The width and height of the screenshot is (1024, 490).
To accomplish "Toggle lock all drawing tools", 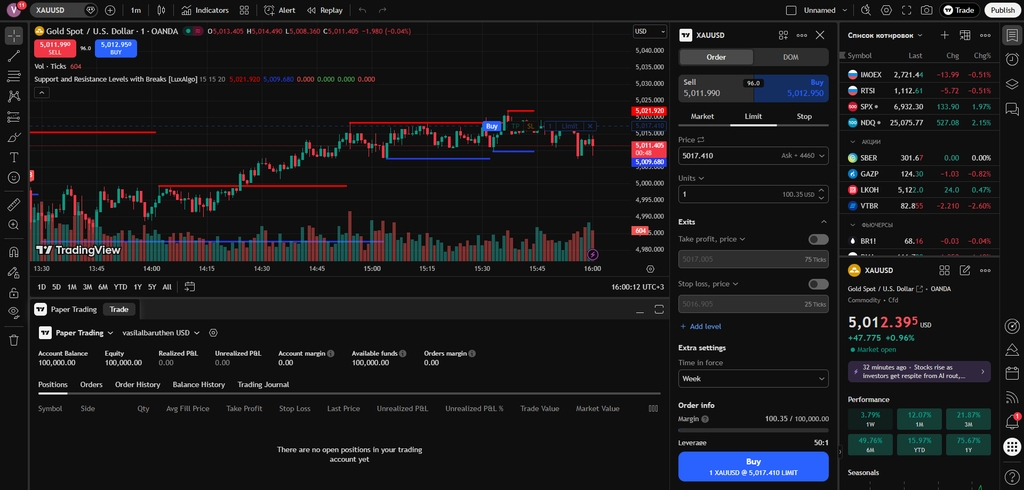I will pos(14,293).
